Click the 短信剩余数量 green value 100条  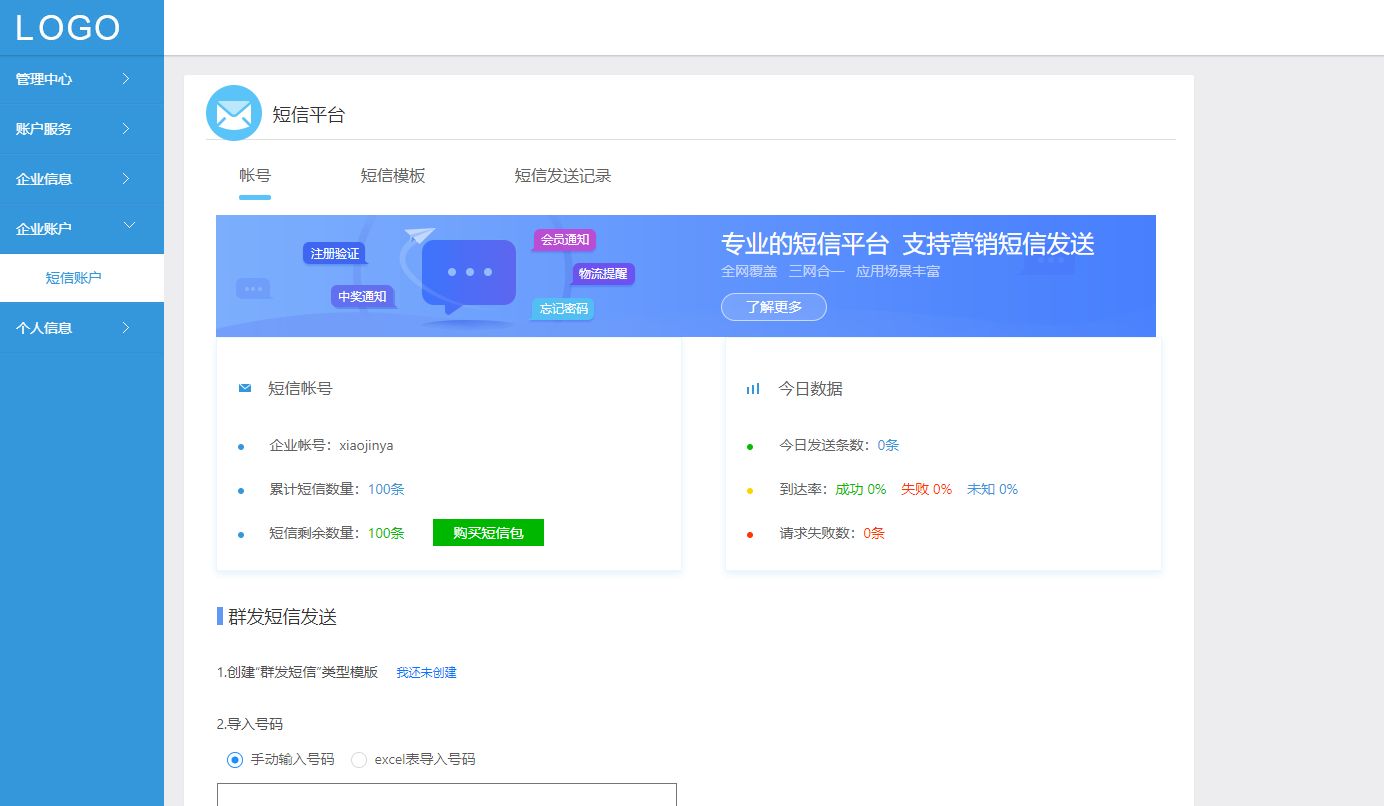click(x=386, y=533)
